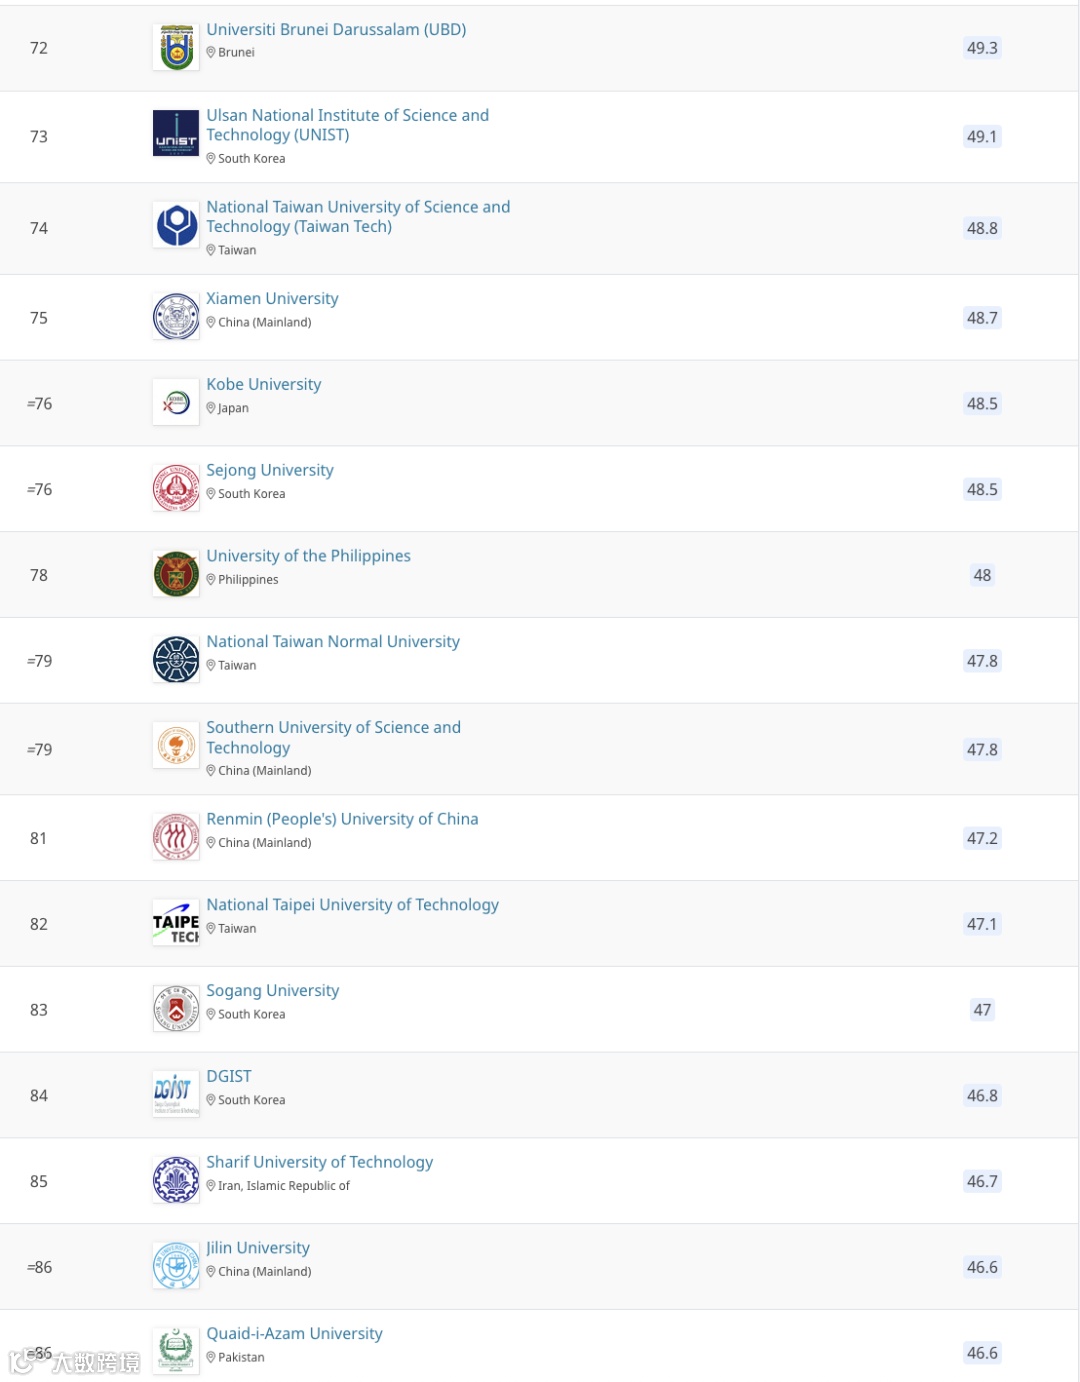
Task: Select the 49.3 score for Universiti Brunei Darussalam
Action: coord(982,48)
